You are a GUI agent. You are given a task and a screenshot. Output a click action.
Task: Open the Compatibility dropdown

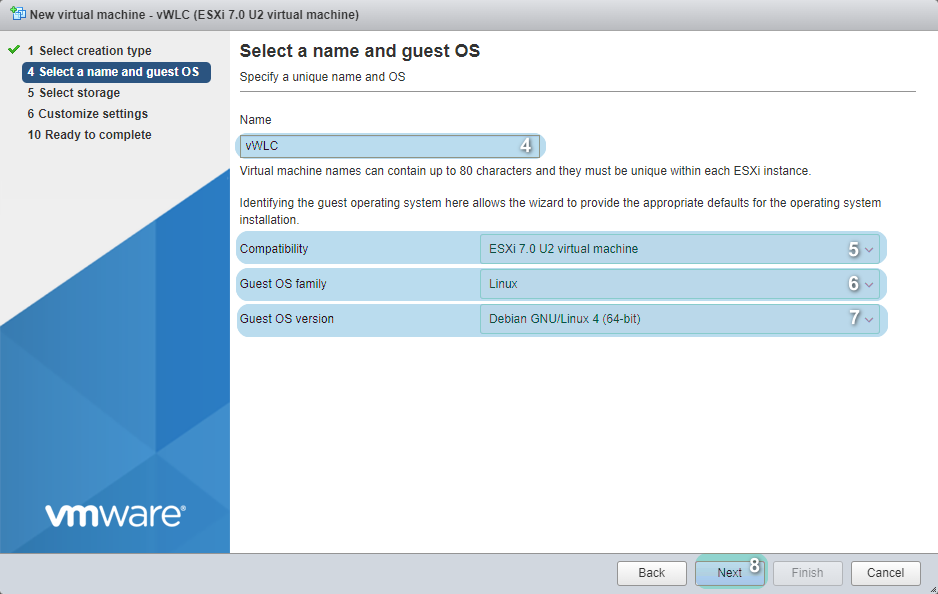(x=680, y=249)
